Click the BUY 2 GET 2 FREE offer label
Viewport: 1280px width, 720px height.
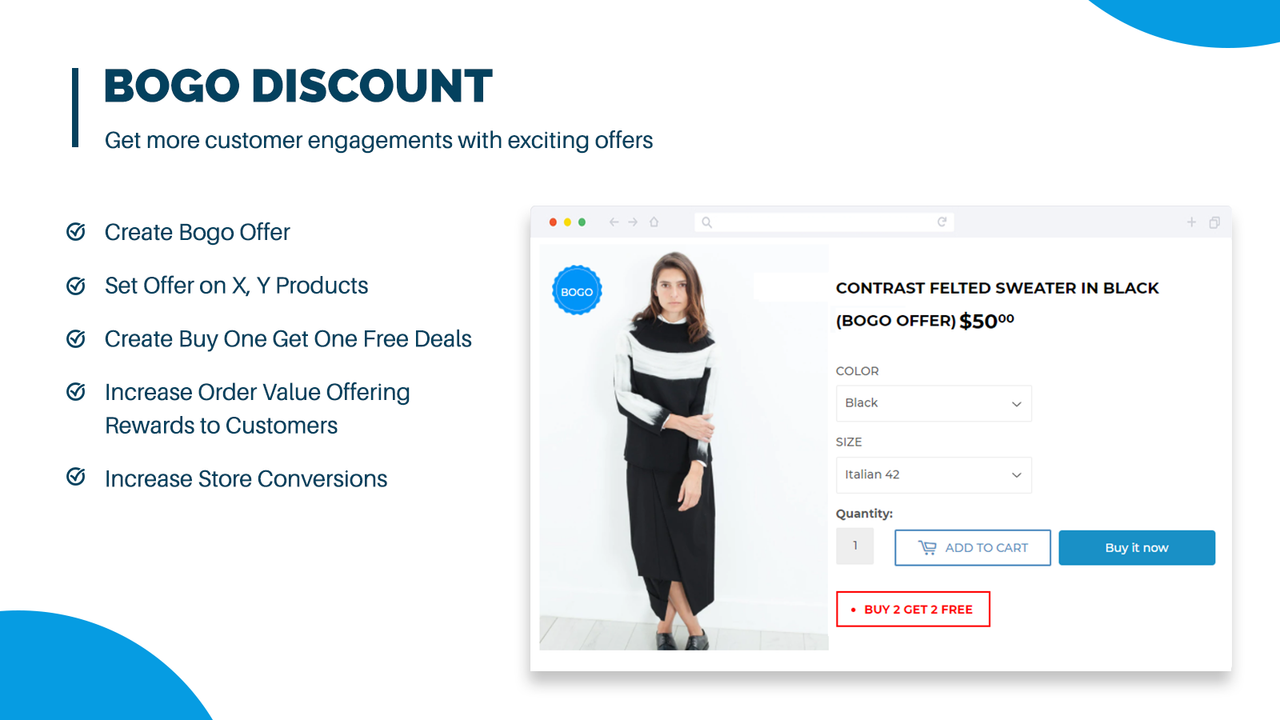tap(913, 609)
